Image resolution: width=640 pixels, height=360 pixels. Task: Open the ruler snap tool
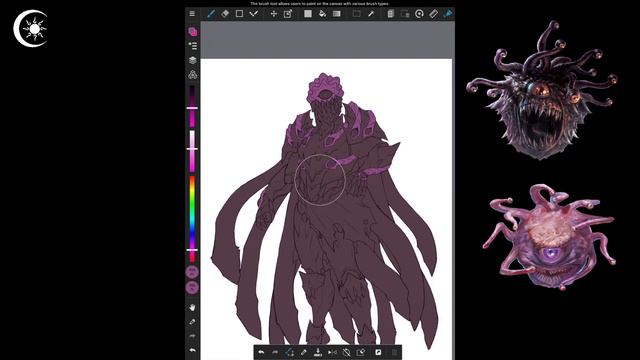tap(433, 13)
